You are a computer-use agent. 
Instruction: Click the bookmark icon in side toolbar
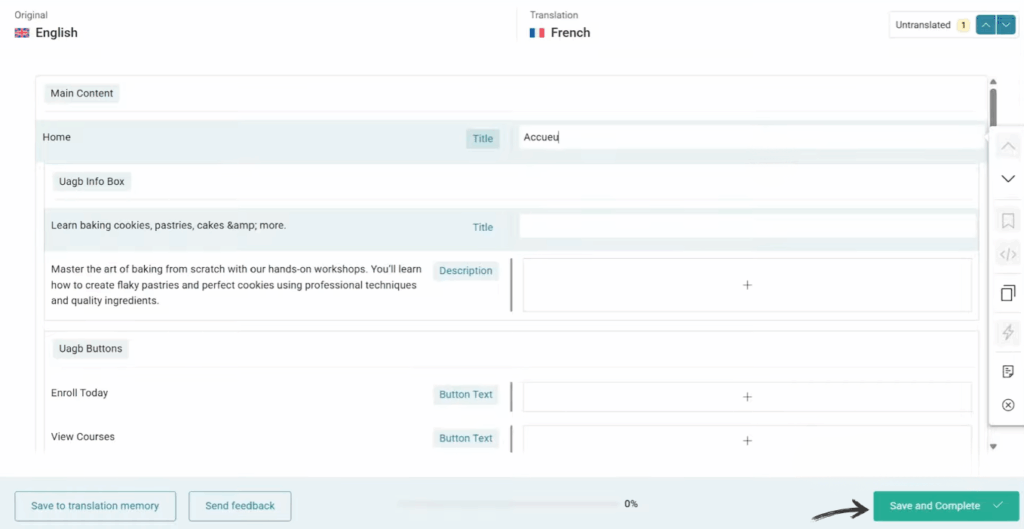(1007, 220)
